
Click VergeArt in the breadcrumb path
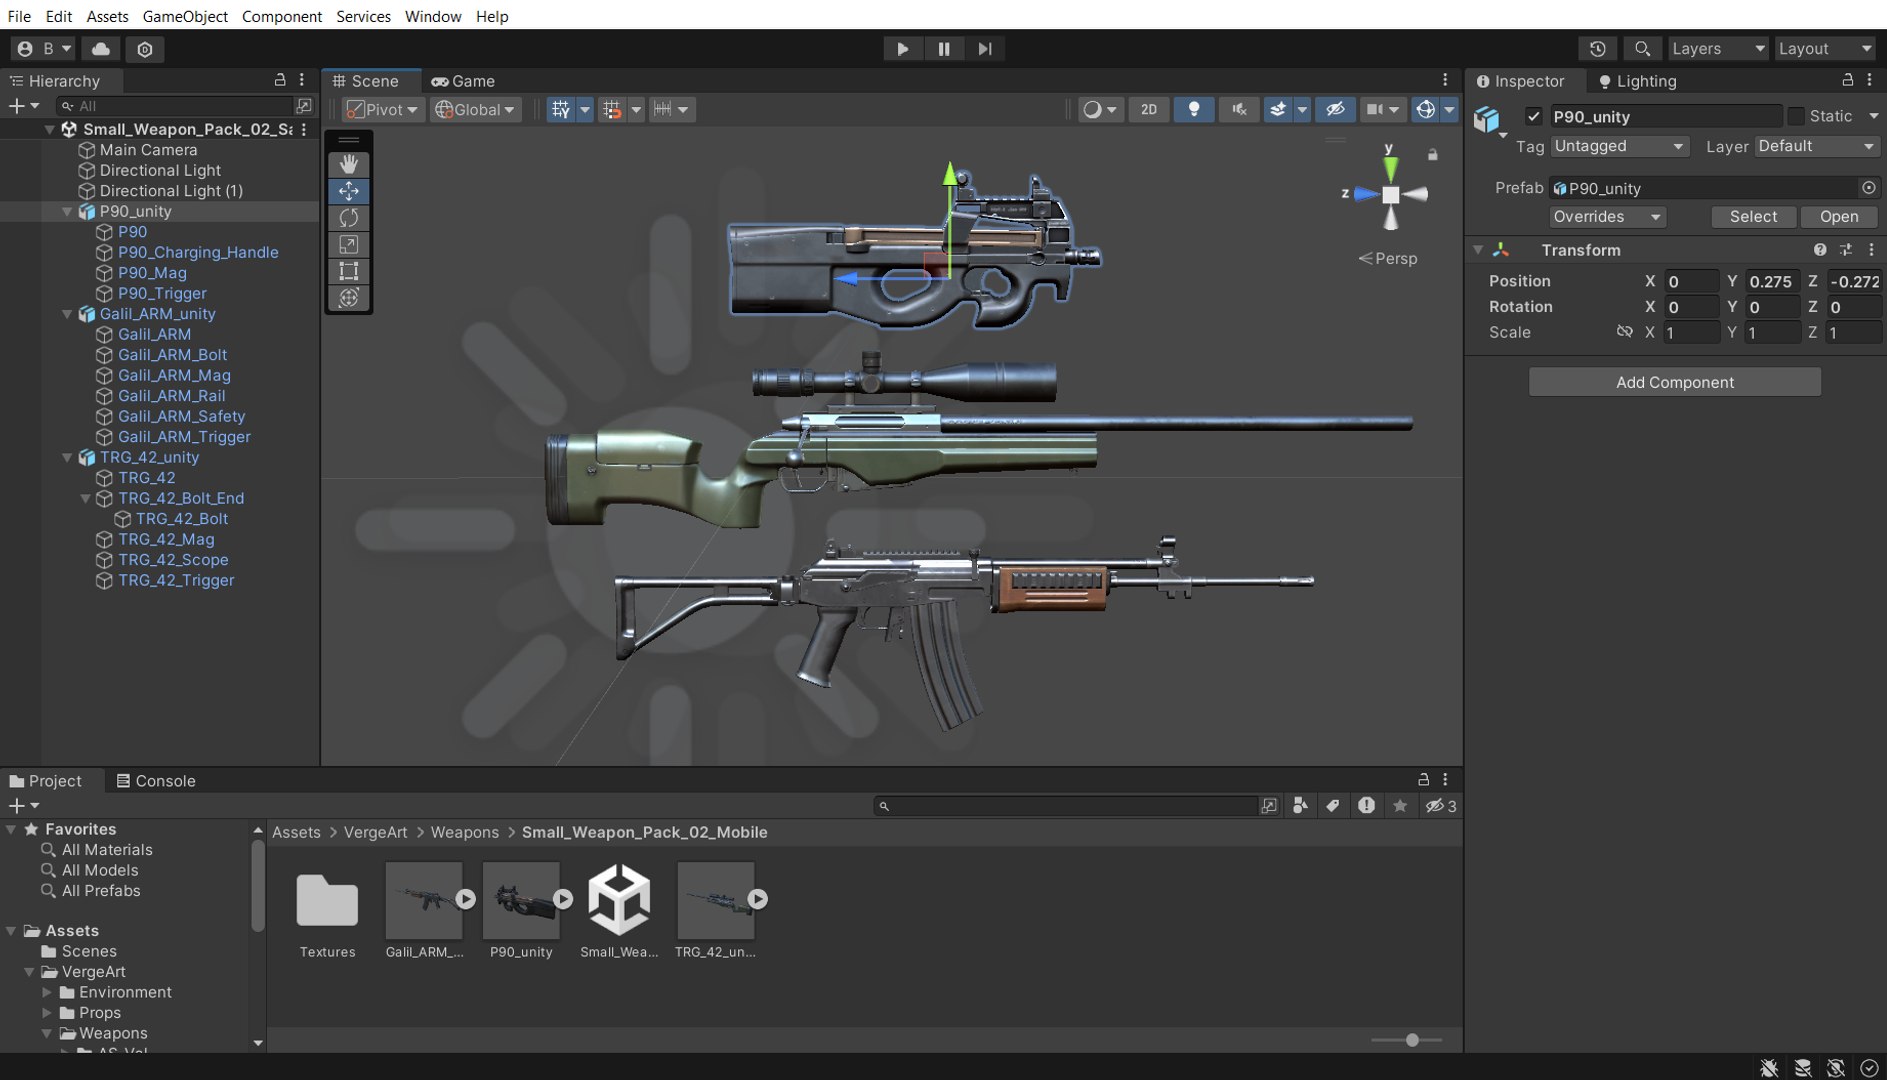pos(375,832)
